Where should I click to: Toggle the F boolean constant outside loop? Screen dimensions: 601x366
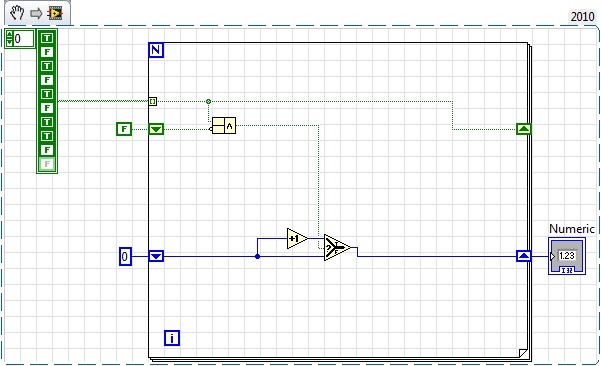coord(124,129)
